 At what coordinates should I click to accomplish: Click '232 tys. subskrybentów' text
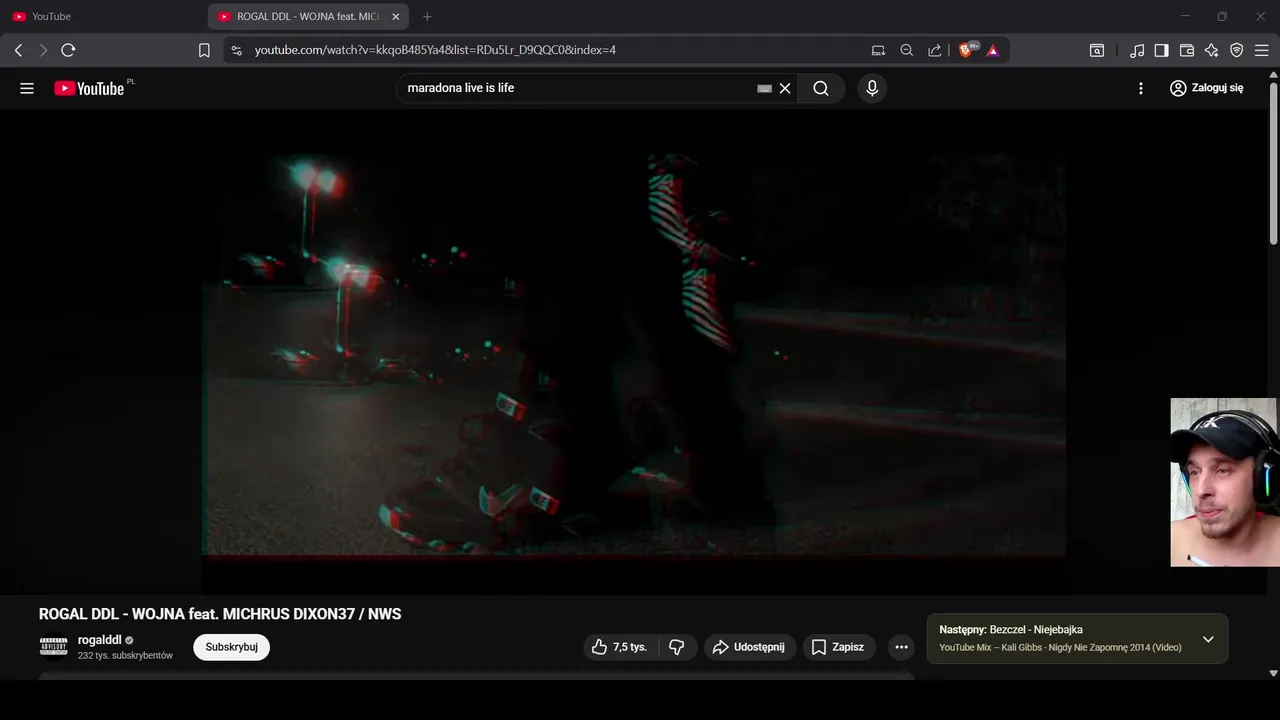coord(125,656)
